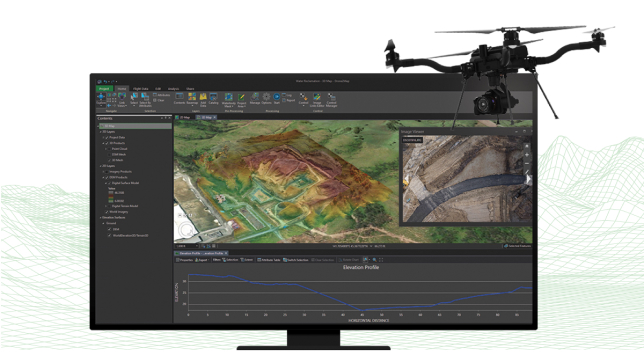Collapse the Ground surface group
The width and height of the screenshot is (644, 363).
point(103,223)
